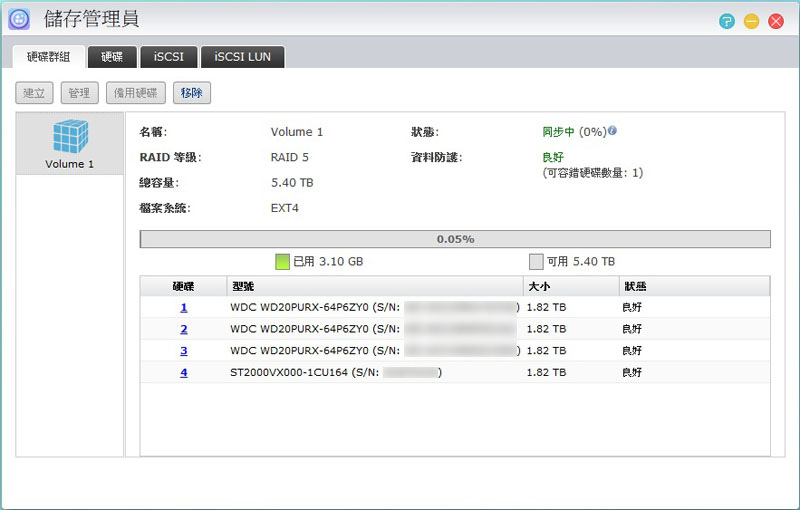Close window with the red X button

pyautogui.click(x=776, y=21)
